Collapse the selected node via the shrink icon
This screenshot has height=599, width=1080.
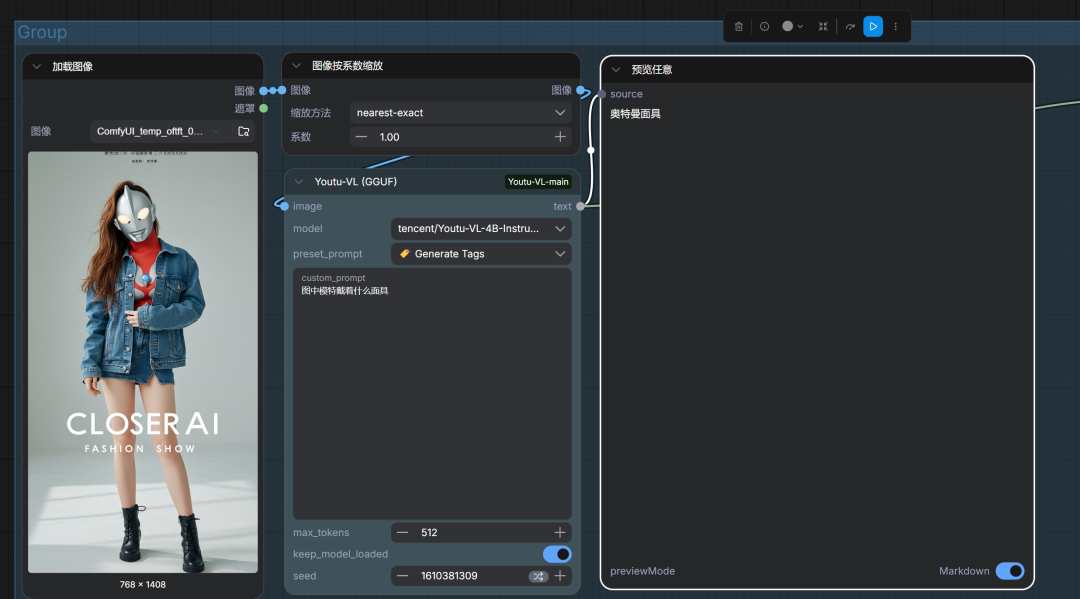822,27
